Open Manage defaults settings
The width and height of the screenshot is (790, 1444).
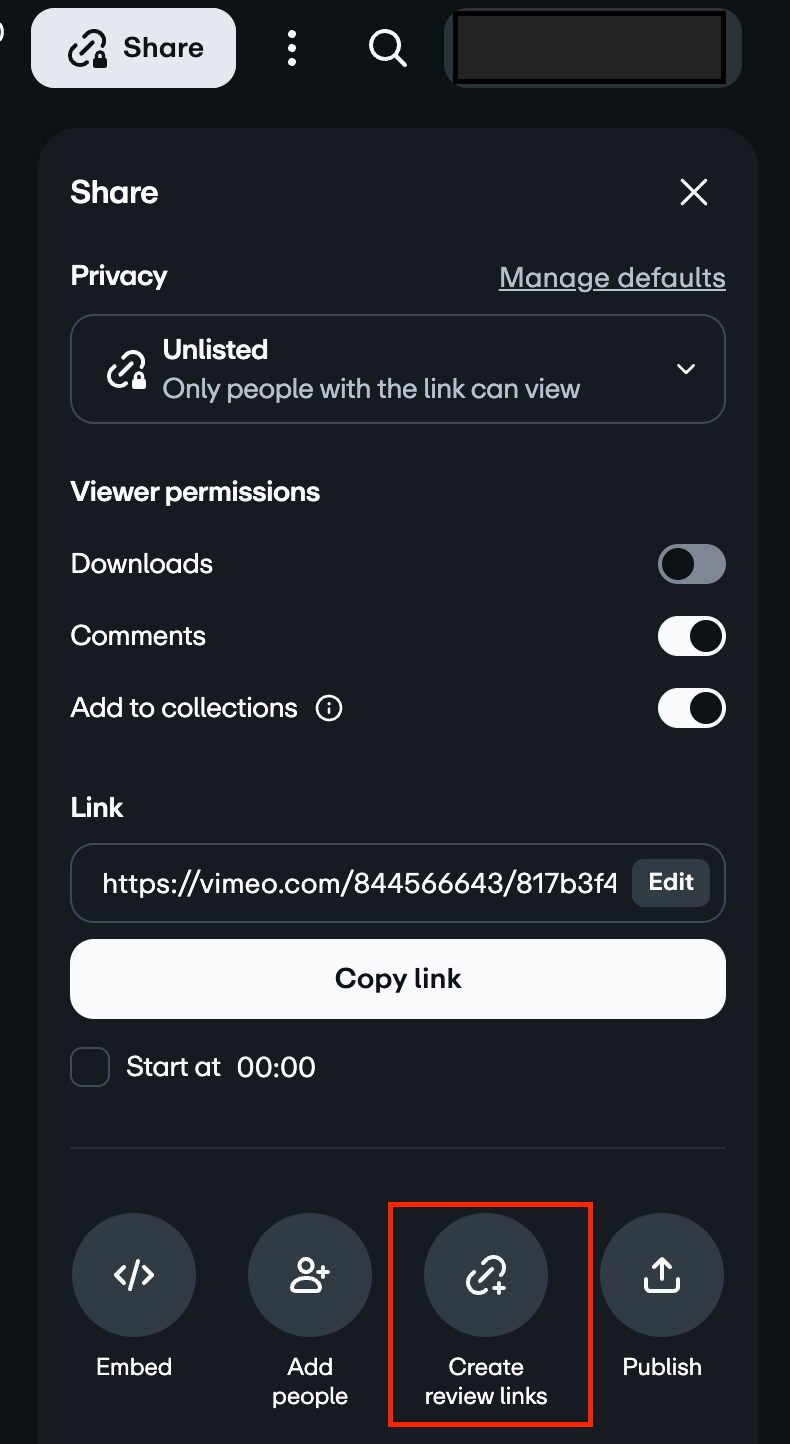[x=612, y=277]
